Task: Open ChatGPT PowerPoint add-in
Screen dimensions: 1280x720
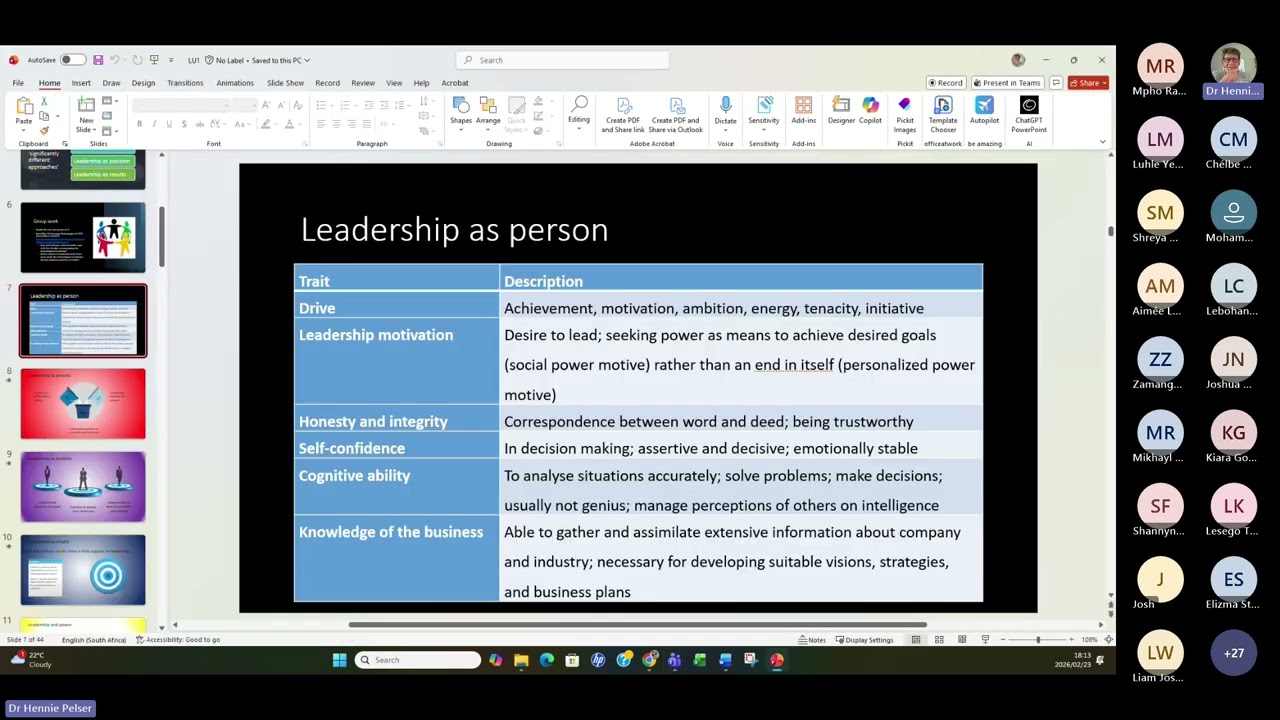Action: (x=1028, y=115)
